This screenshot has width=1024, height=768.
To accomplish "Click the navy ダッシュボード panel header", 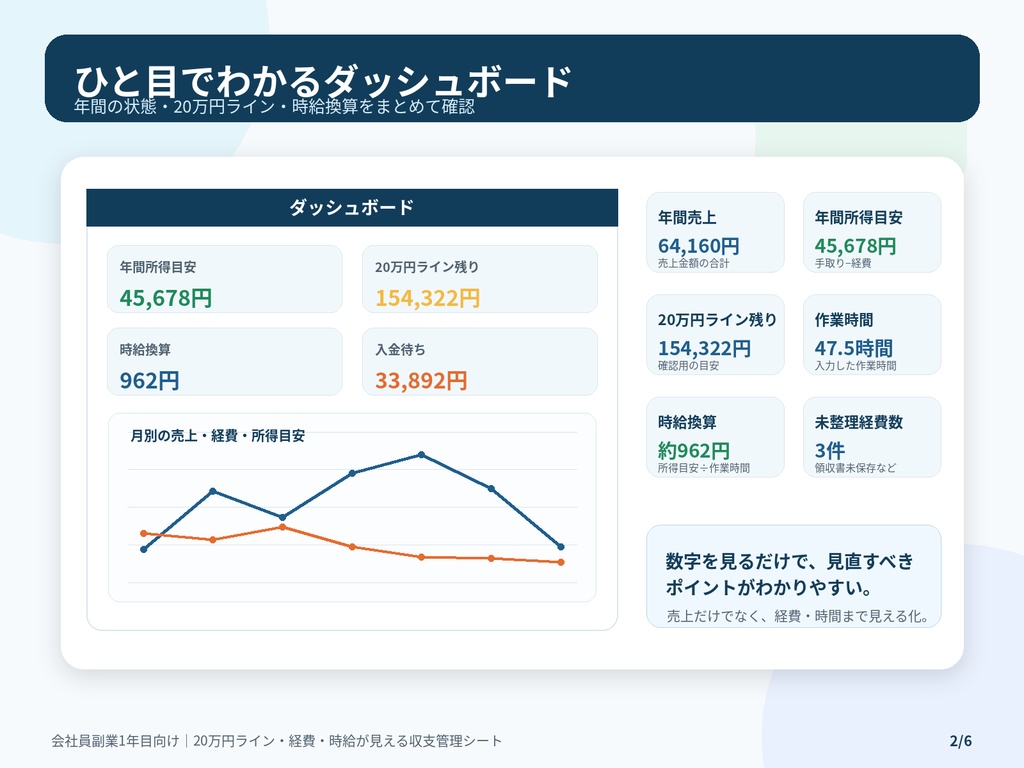I will (x=352, y=208).
